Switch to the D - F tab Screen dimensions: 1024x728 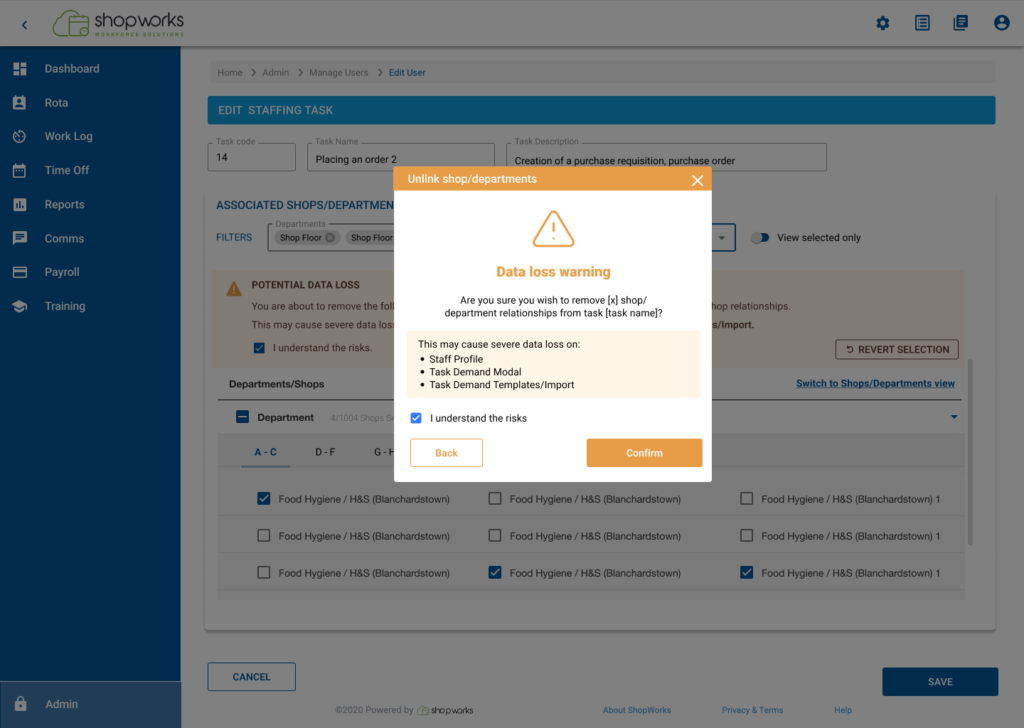click(x=325, y=452)
